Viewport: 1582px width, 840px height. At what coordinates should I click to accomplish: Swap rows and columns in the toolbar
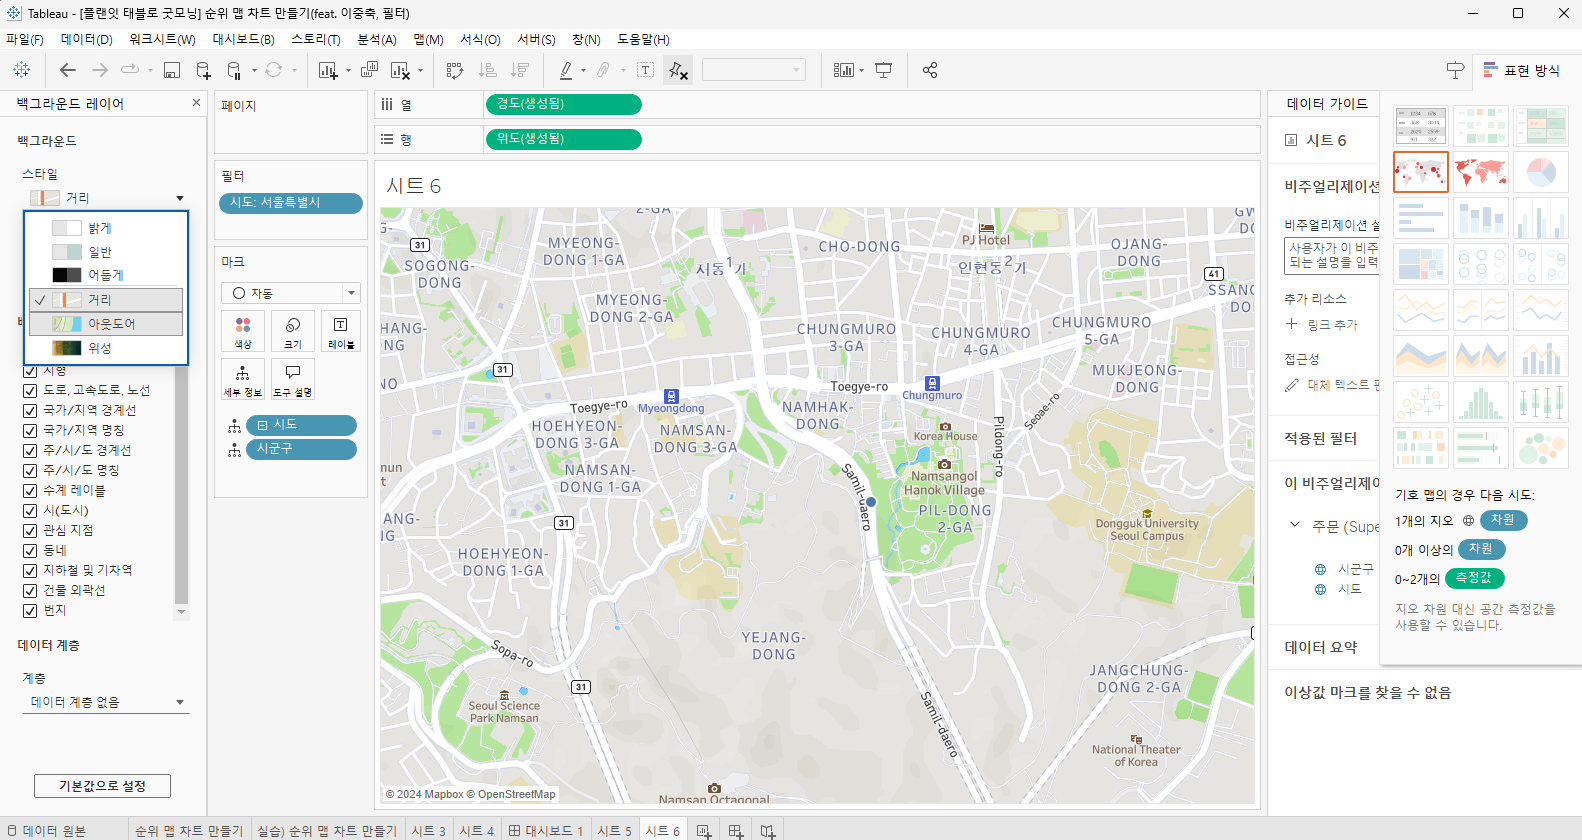(455, 70)
